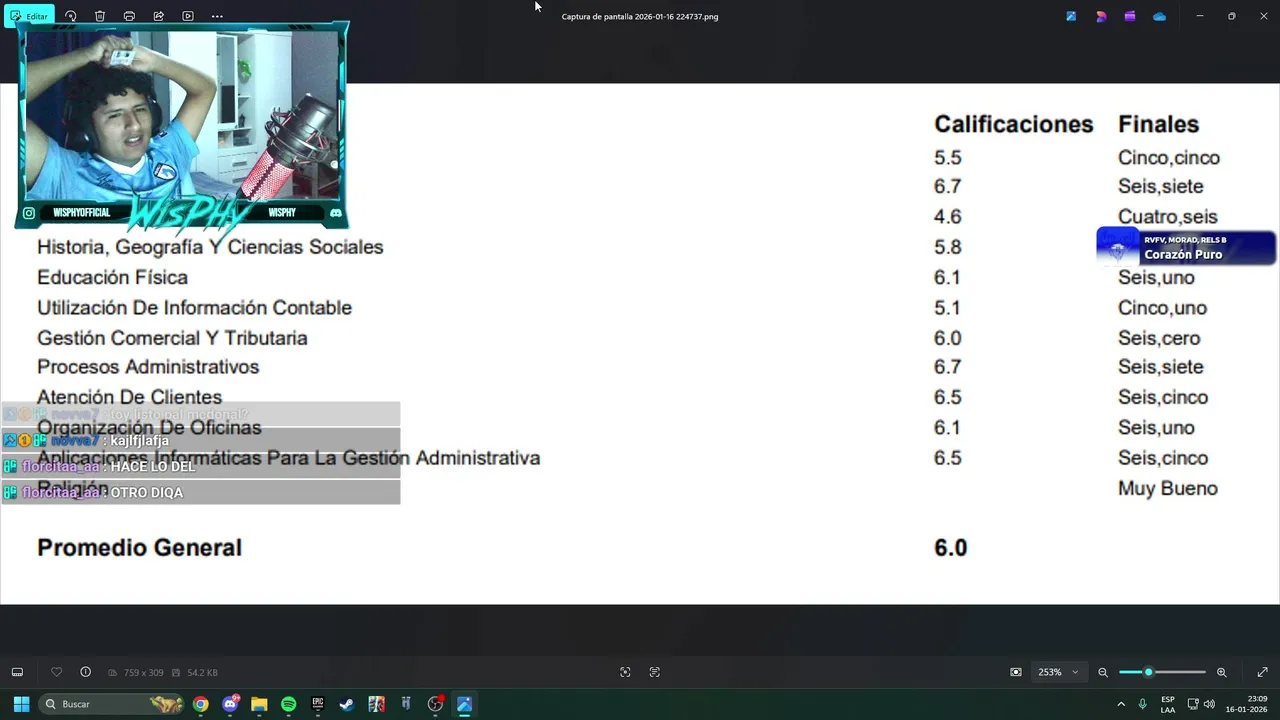
Task: Open the three-dots more options menu
Action: pos(217,16)
